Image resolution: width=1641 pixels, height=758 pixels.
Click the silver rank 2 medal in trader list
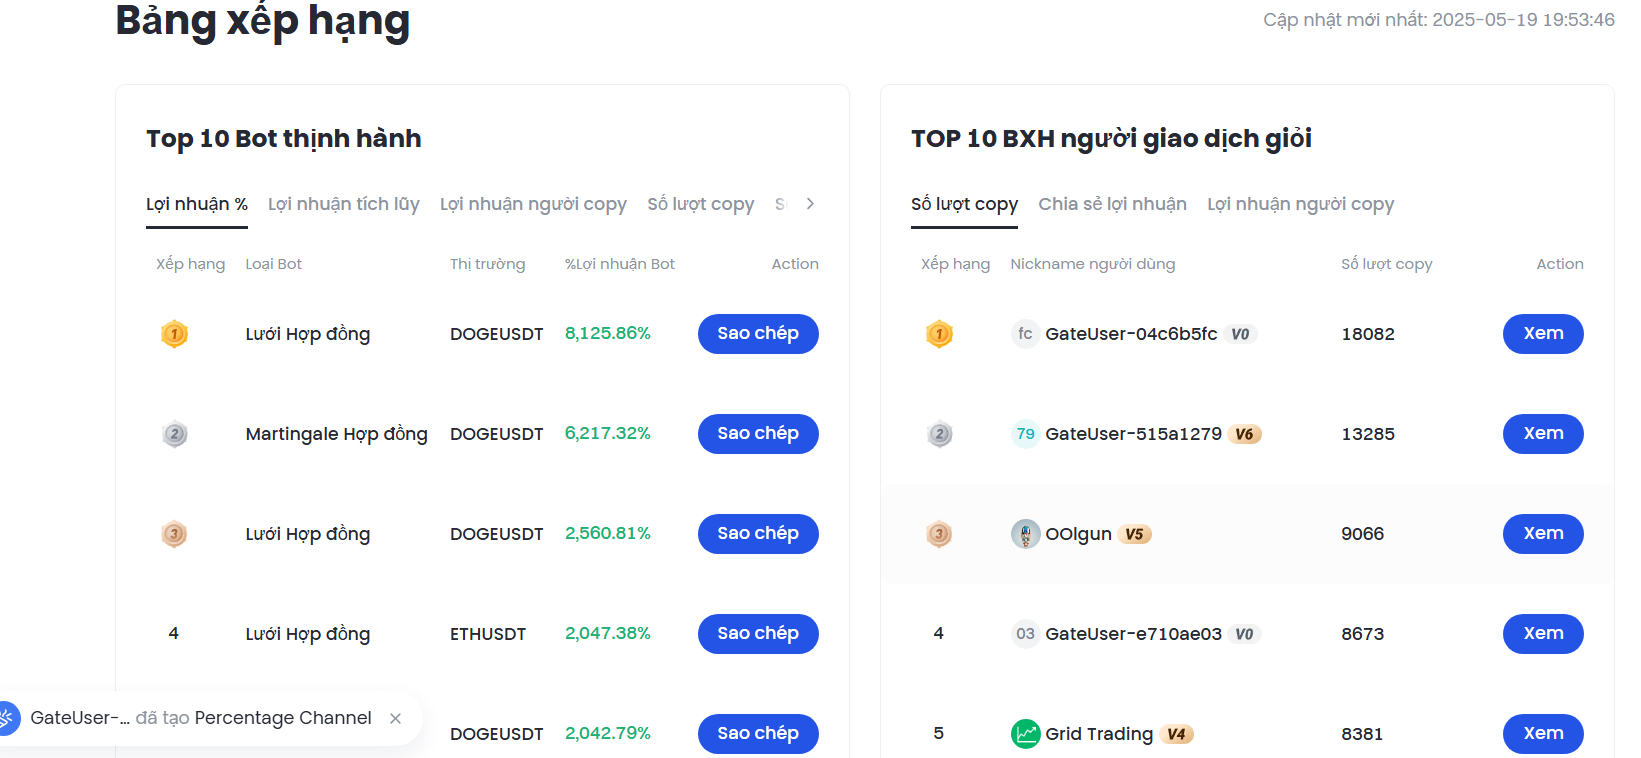click(939, 434)
